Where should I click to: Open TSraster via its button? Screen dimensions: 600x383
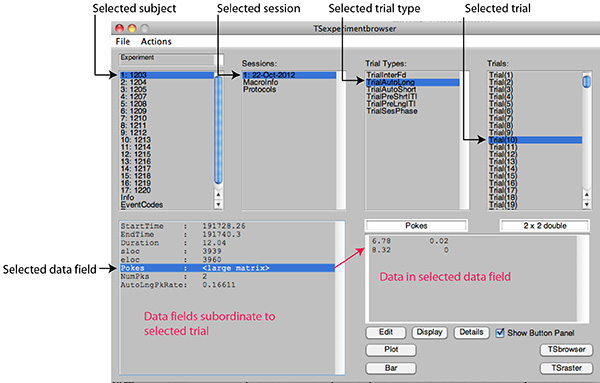click(566, 368)
